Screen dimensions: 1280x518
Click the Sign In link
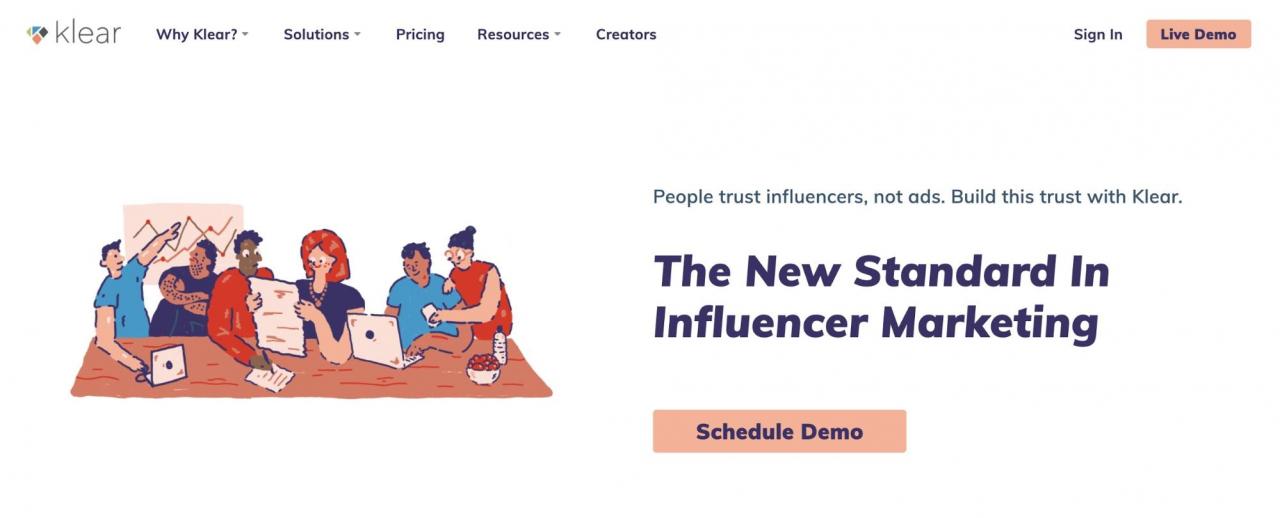click(1098, 34)
